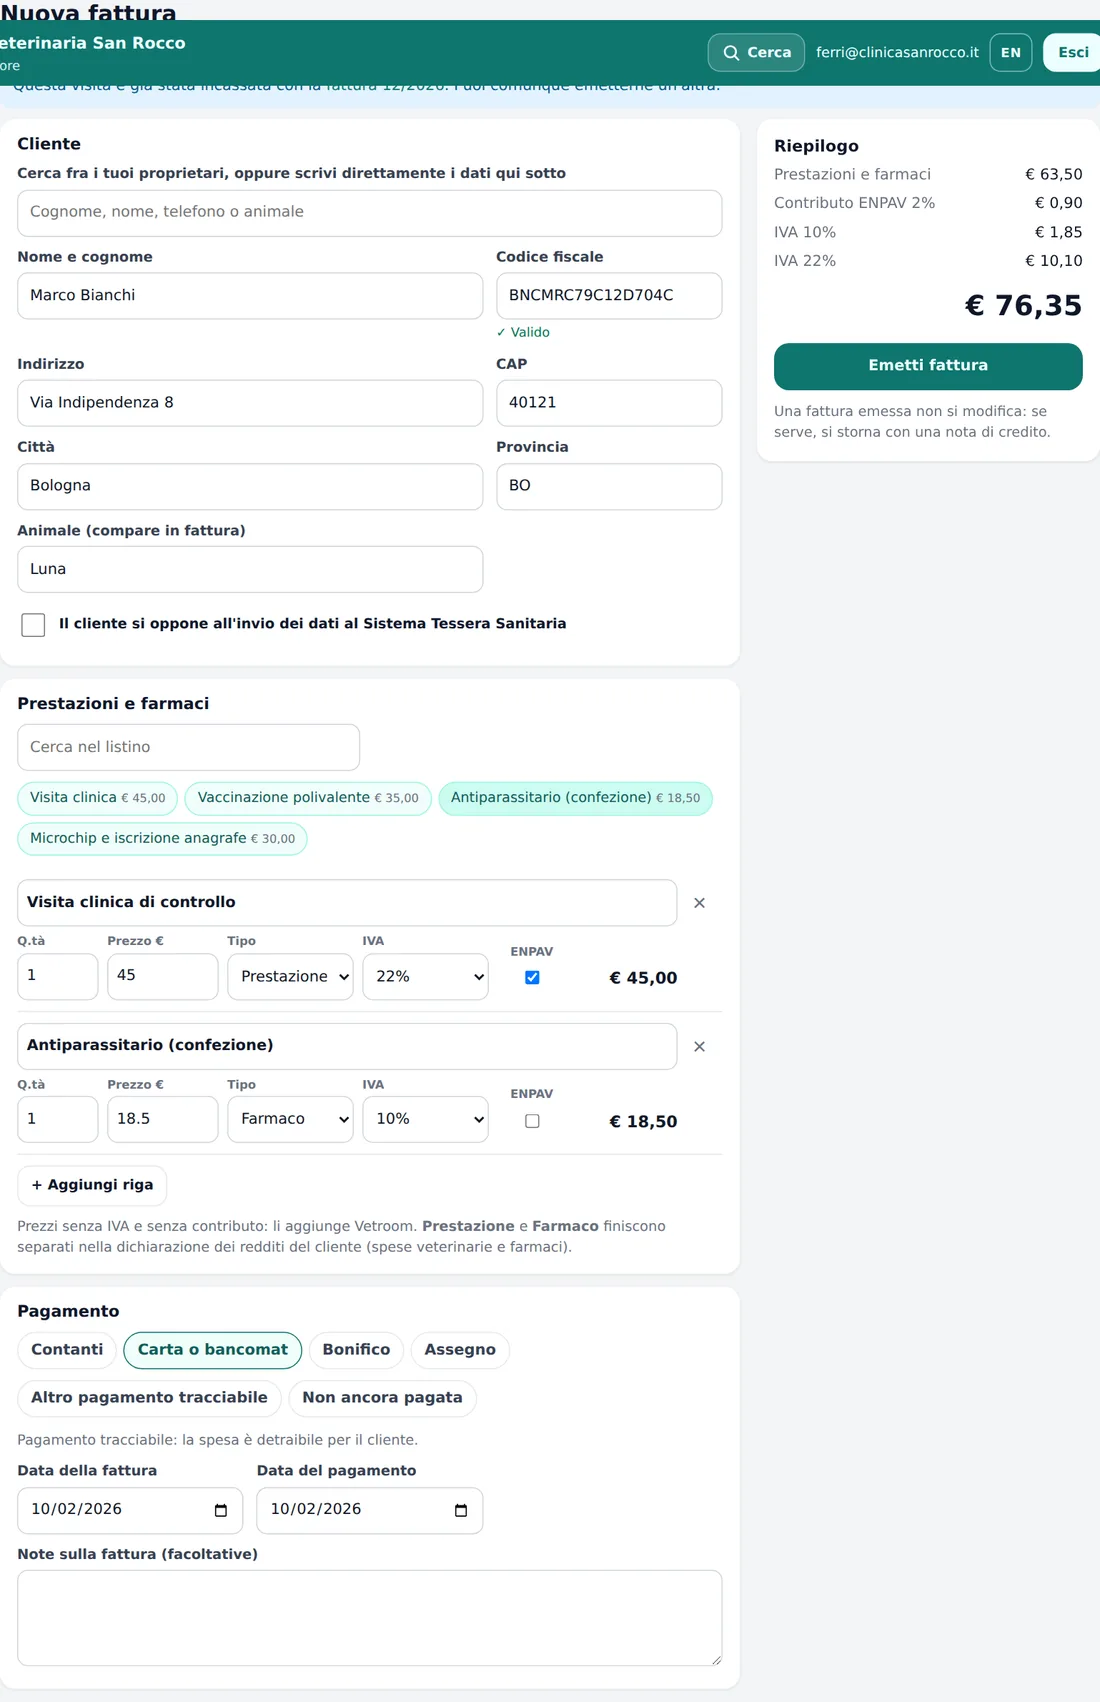1100x1702 pixels.
Task: Click the Emetti fattura button
Action: click(x=928, y=366)
